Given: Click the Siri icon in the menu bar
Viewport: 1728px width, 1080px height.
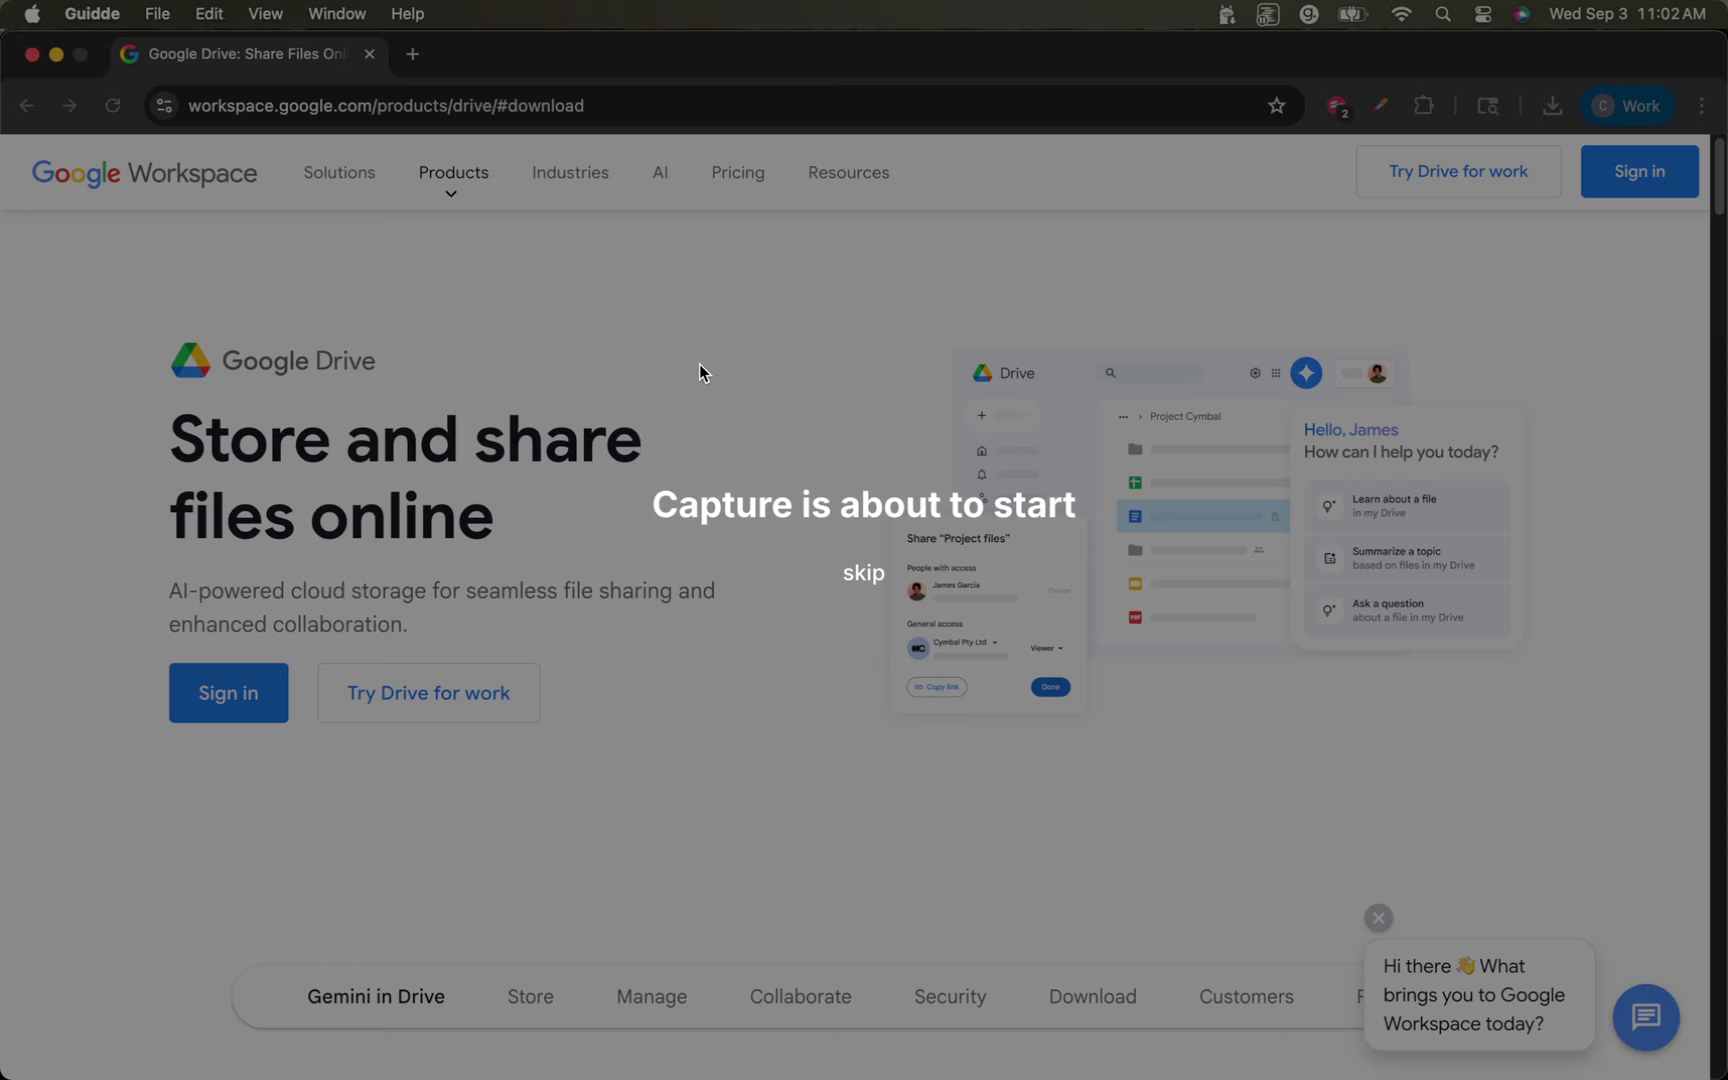Looking at the screenshot, I should [x=1521, y=14].
